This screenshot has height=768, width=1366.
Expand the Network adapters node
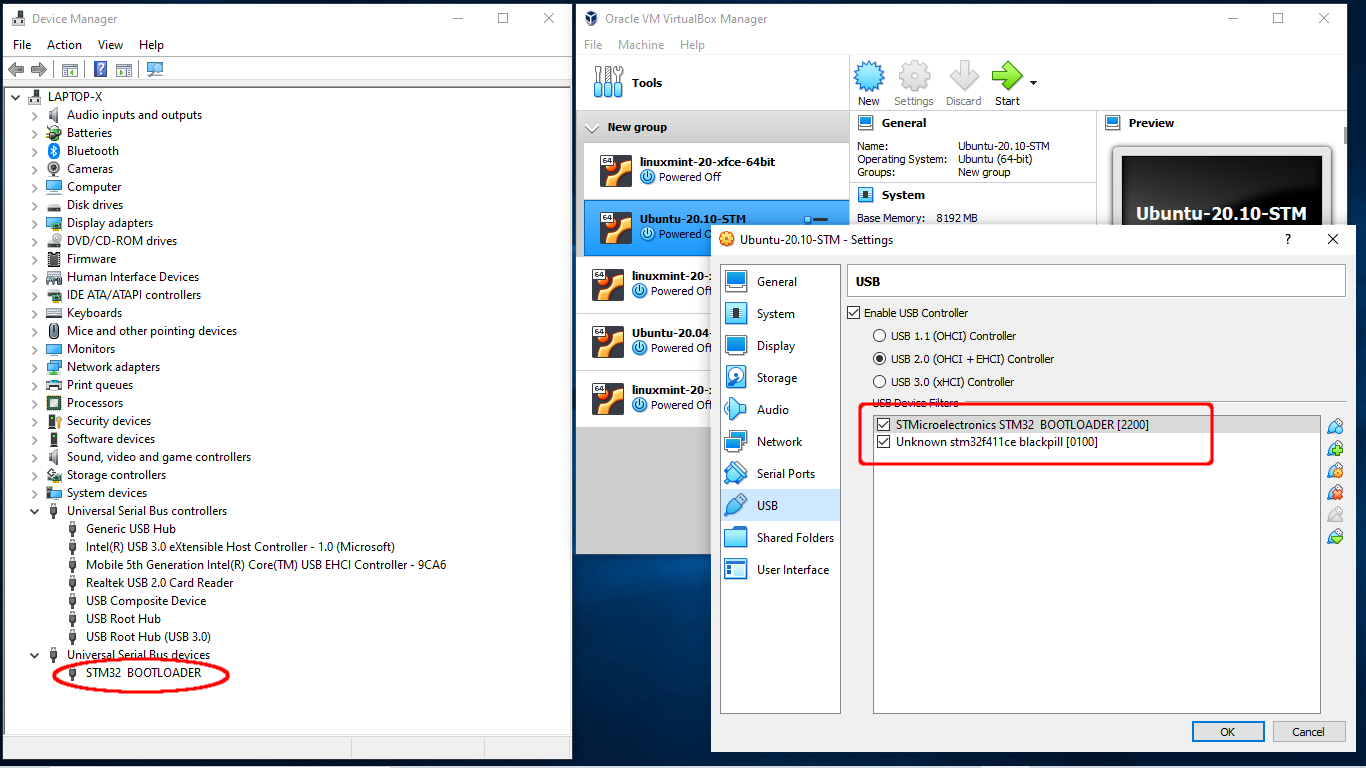tap(35, 367)
